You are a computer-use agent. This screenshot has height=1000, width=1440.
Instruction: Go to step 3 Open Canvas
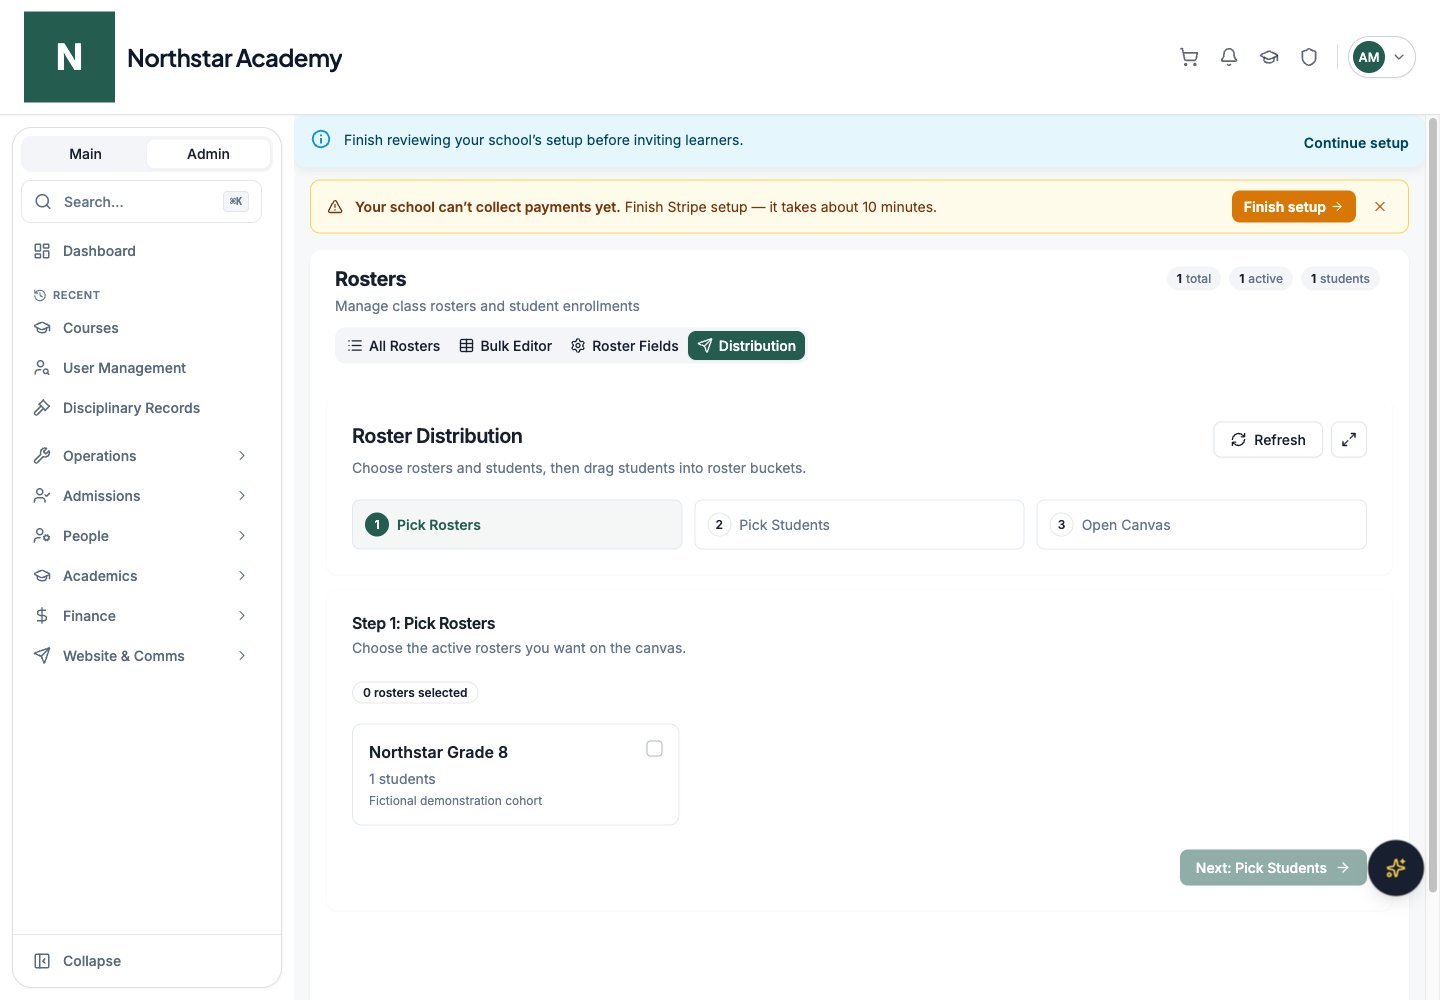click(1201, 525)
